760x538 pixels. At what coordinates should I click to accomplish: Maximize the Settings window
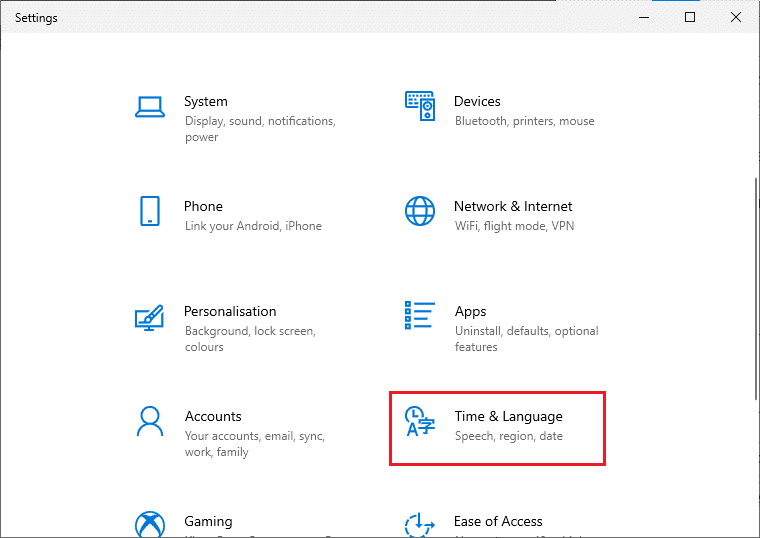point(690,17)
